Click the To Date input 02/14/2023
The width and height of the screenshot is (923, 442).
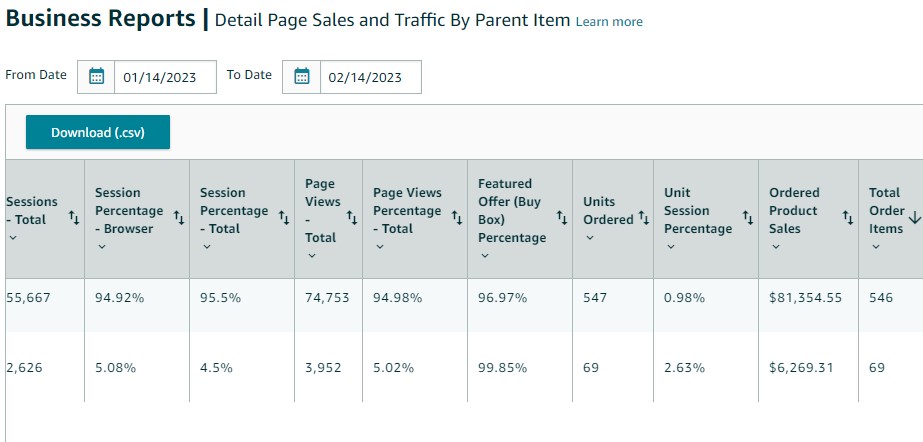point(370,77)
